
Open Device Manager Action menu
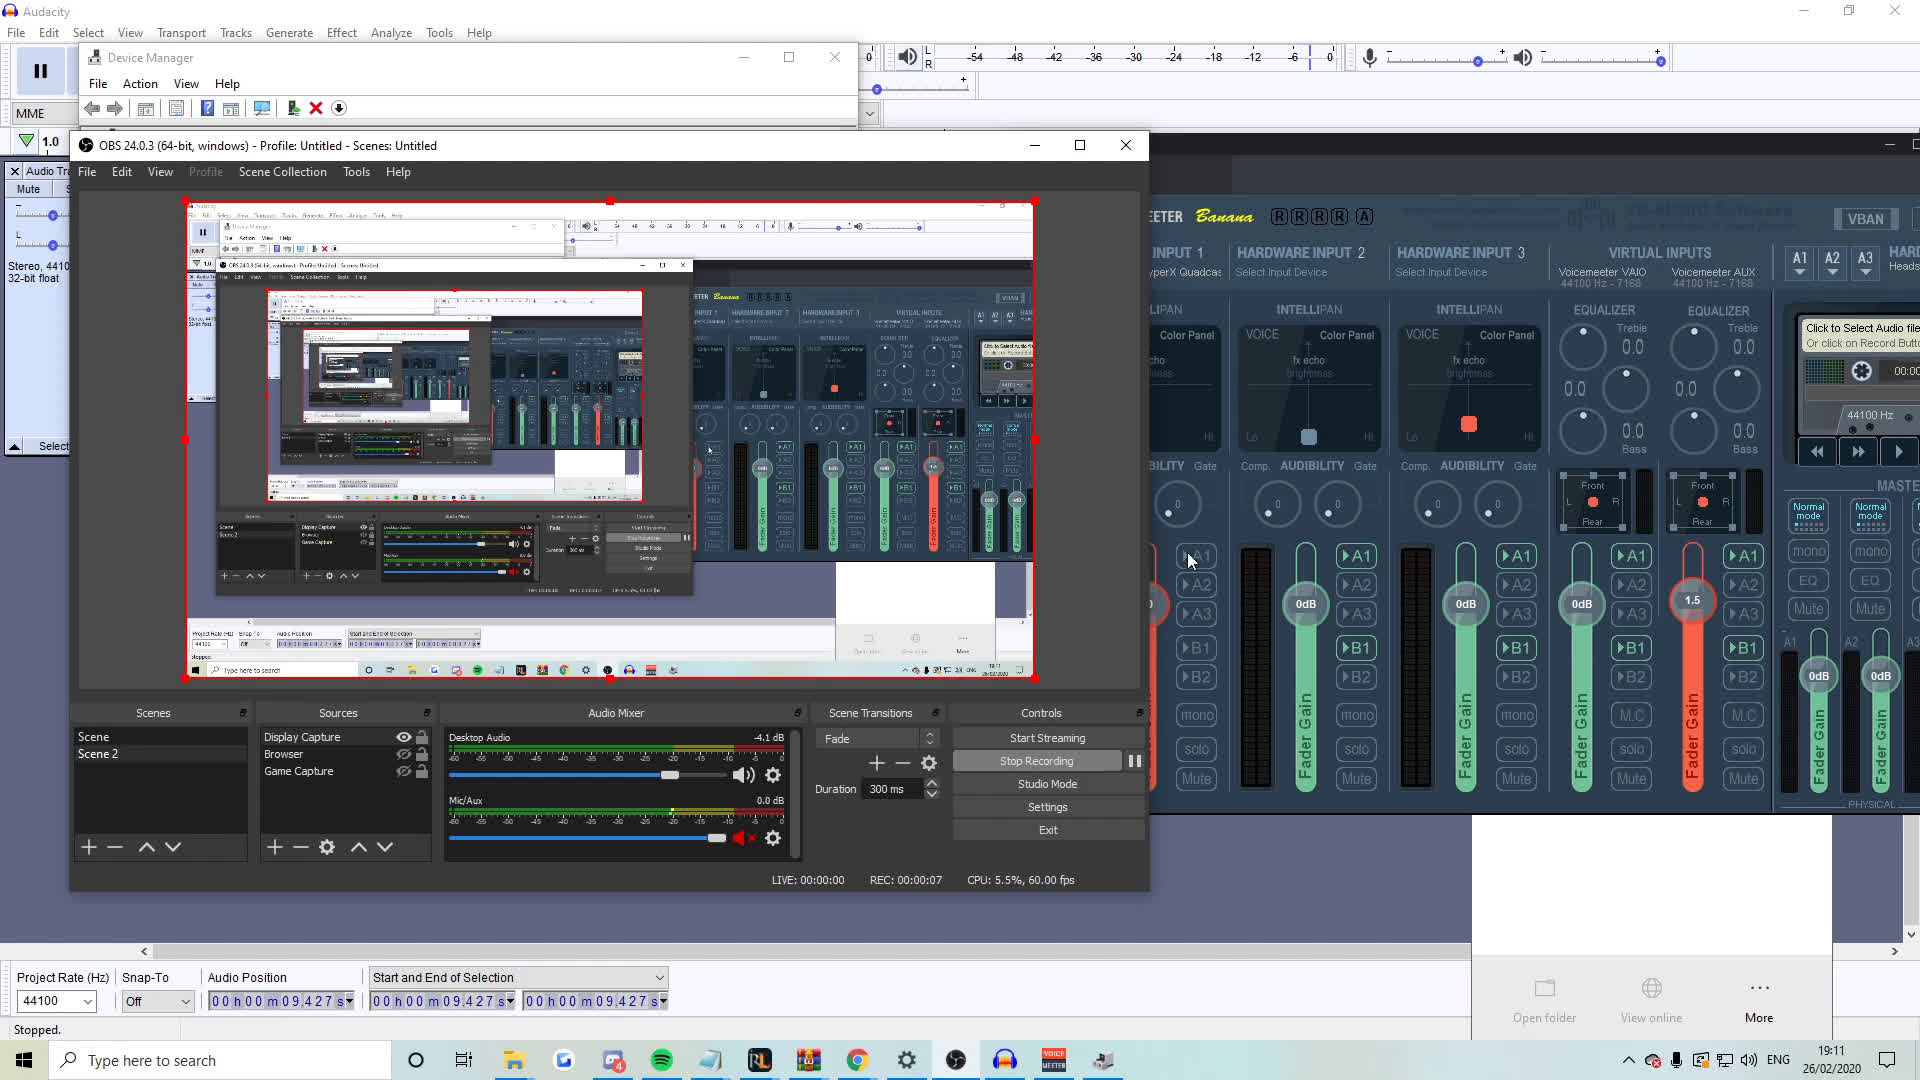click(140, 84)
